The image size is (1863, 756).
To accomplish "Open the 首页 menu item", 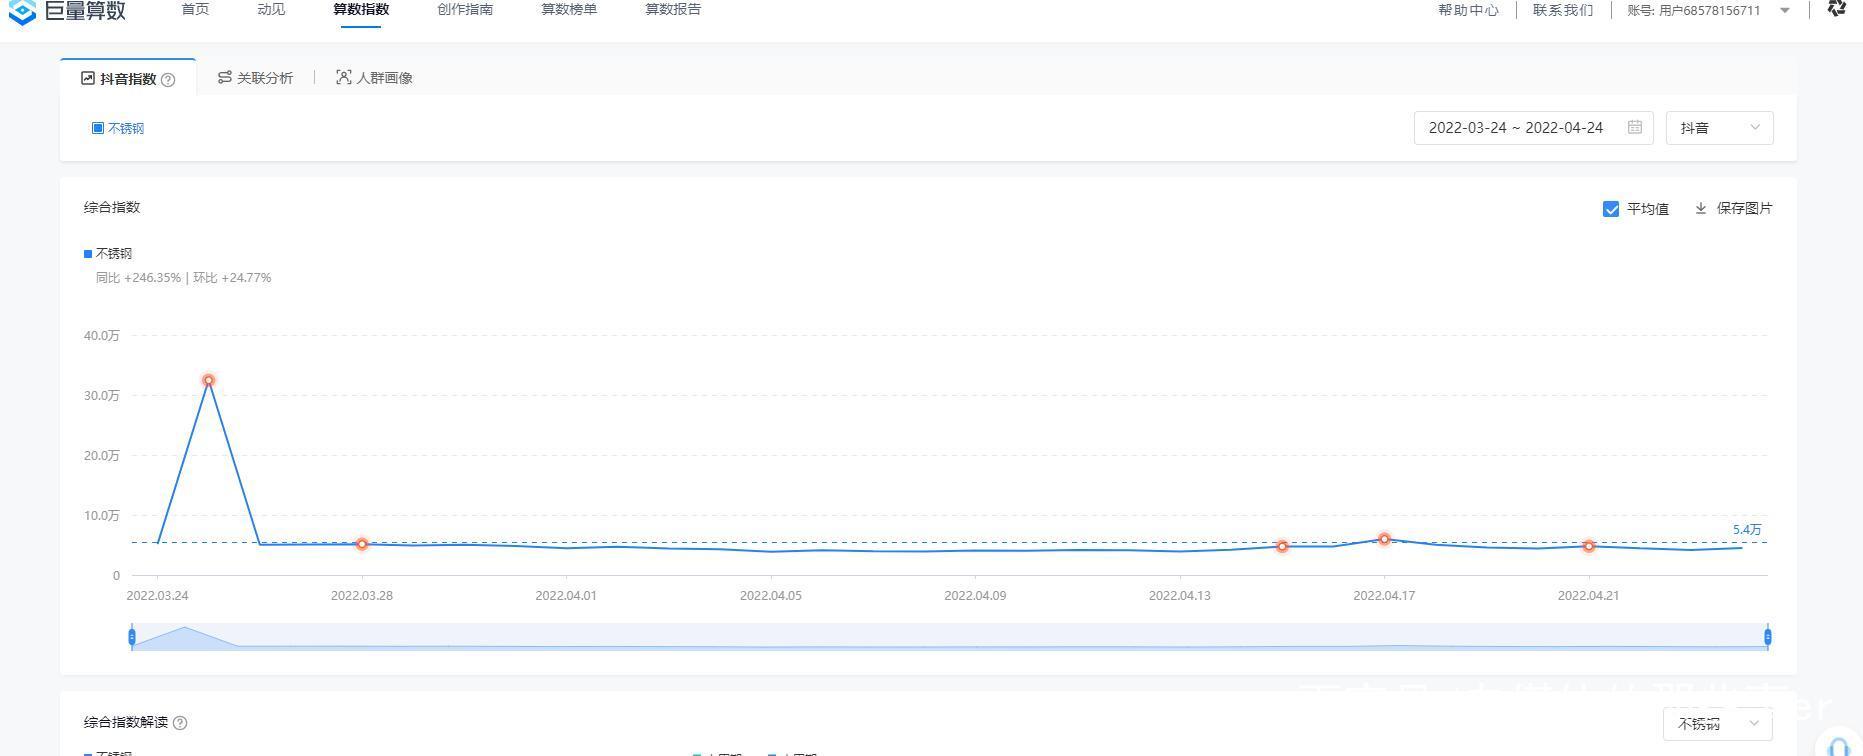I will pos(196,10).
